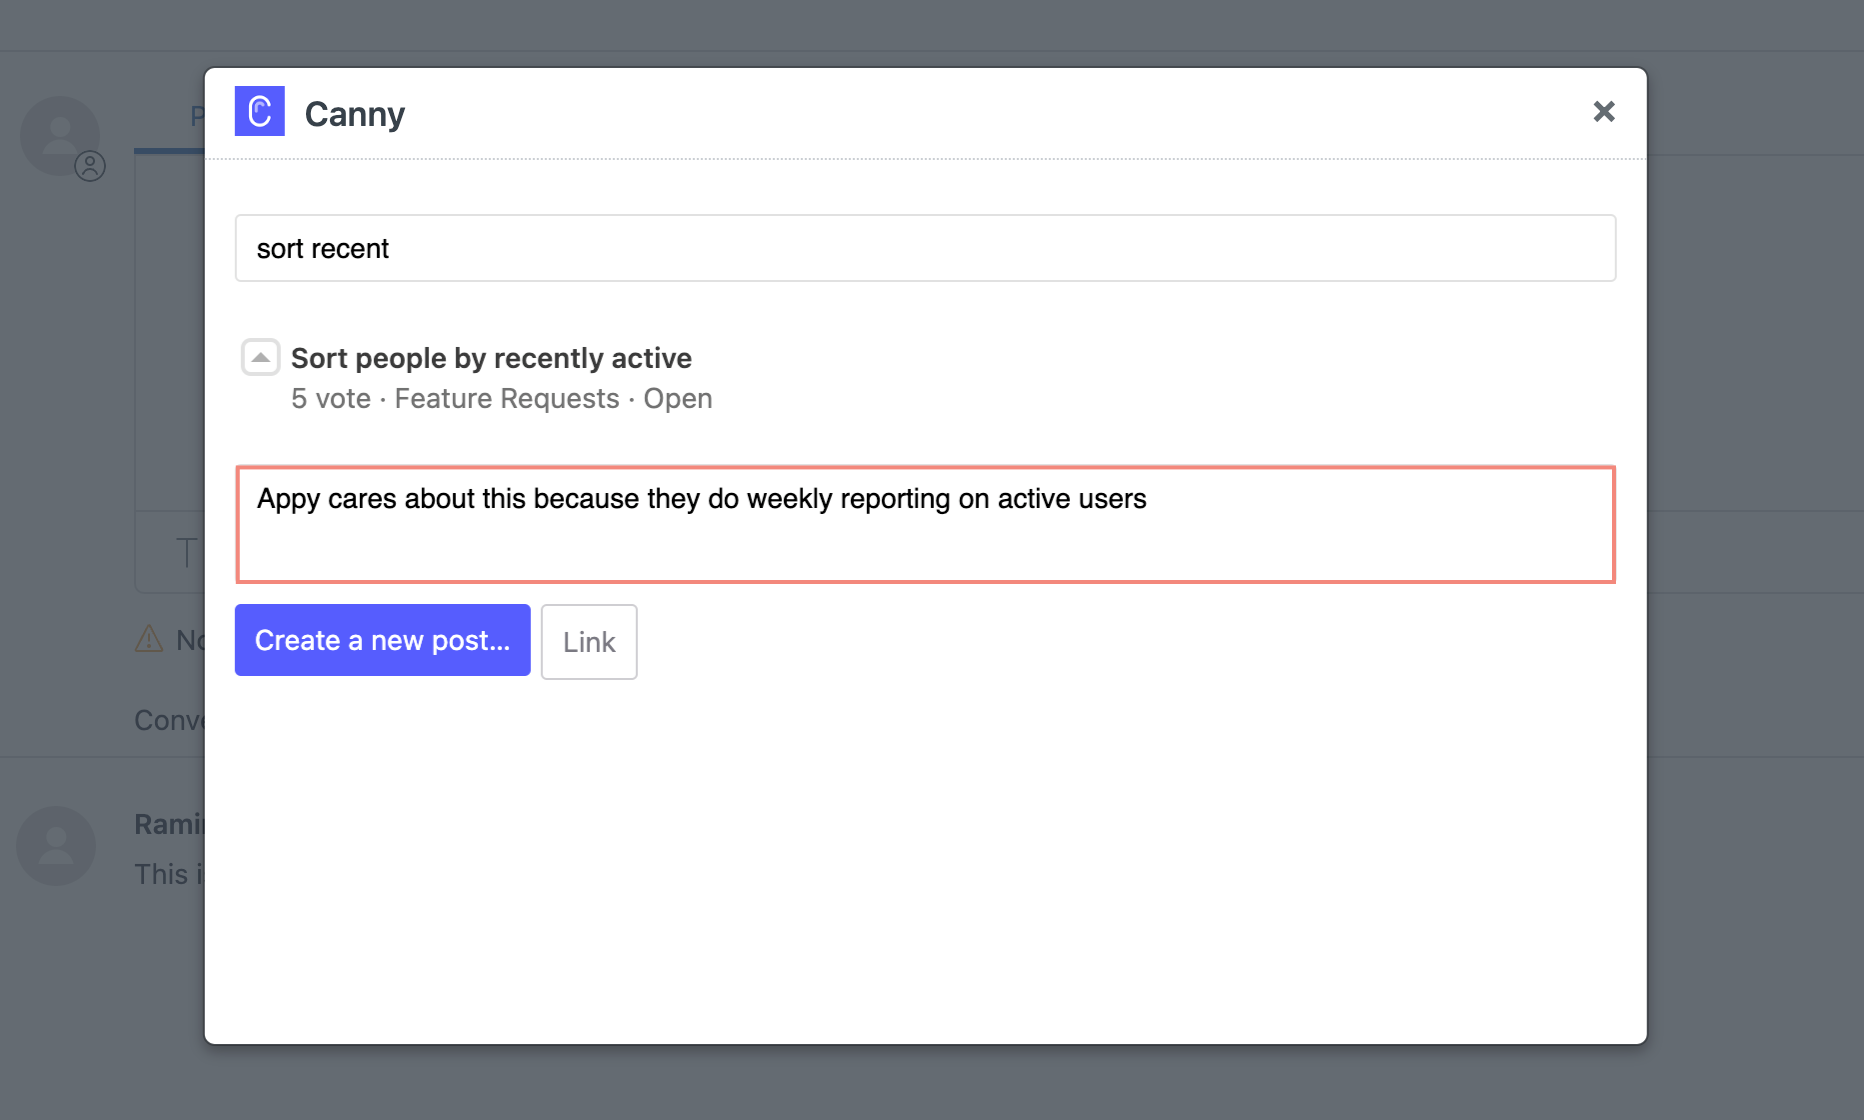Click the small person badge on avatar
This screenshot has width=1864, height=1120.
[x=90, y=166]
